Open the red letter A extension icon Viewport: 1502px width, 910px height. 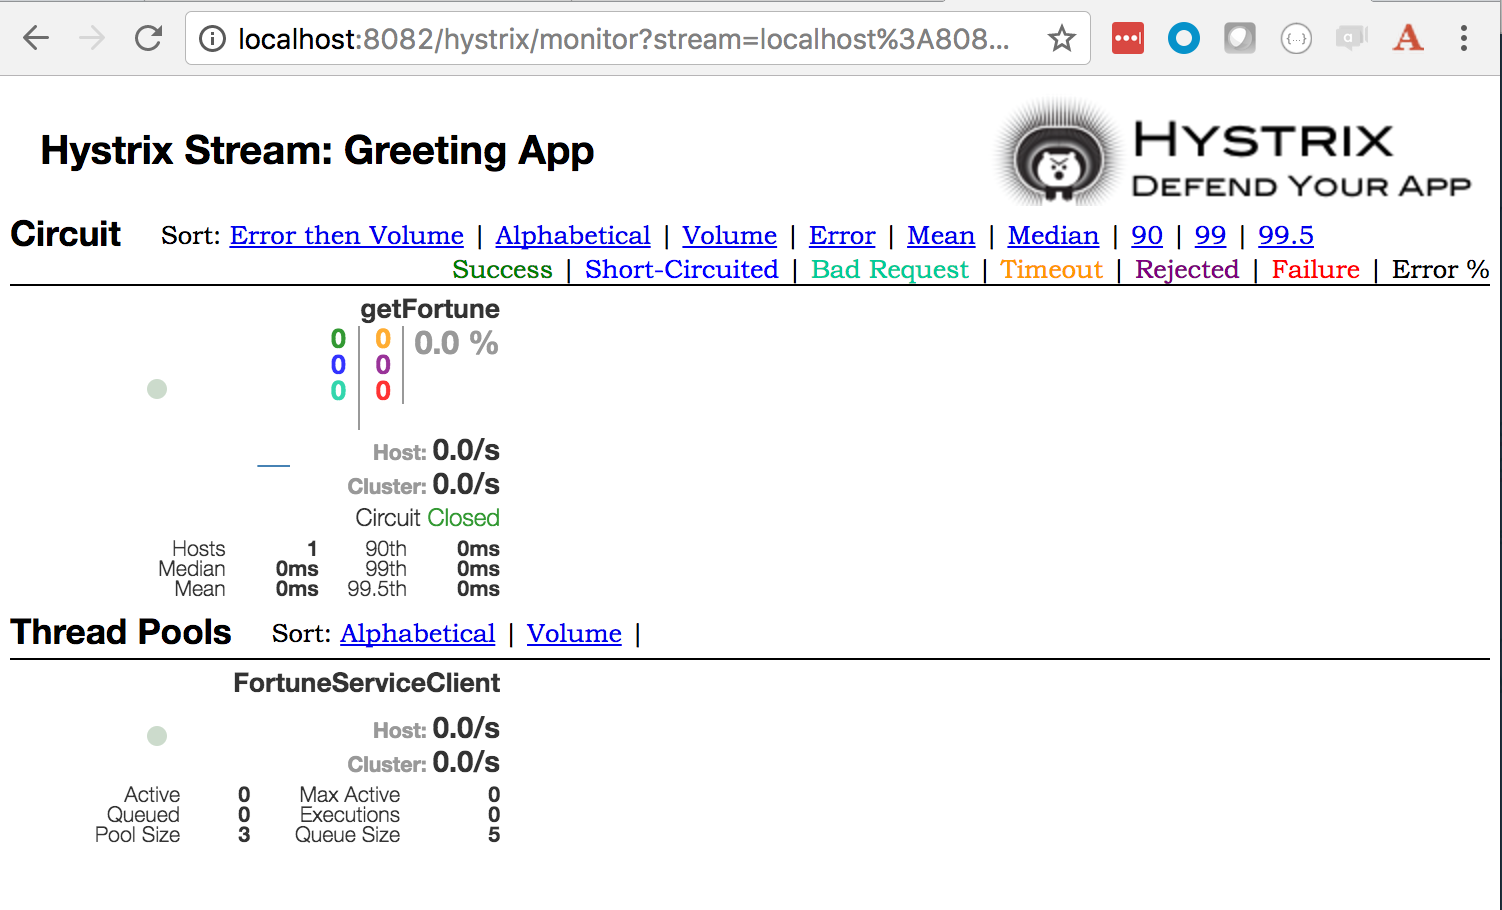pos(1408,38)
